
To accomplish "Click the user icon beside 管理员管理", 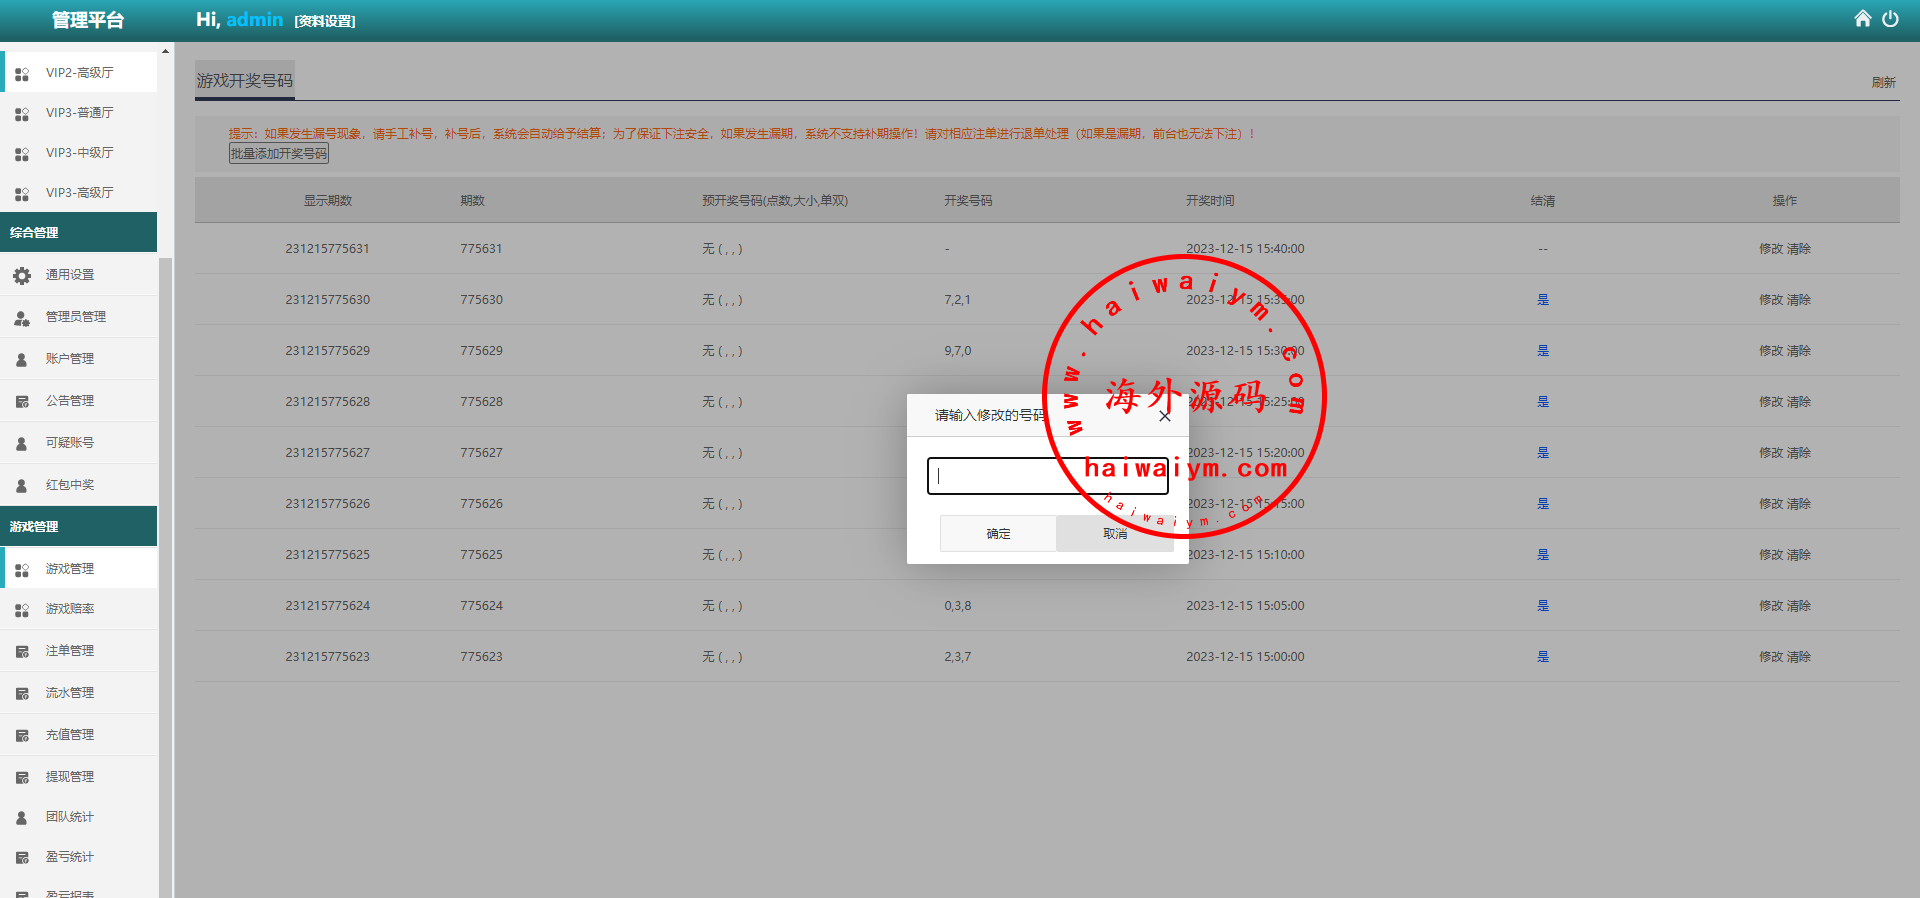I will pyautogui.click(x=22, y=318).
